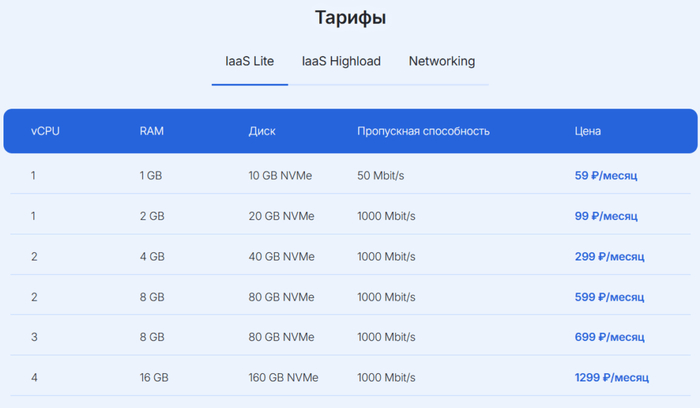The image size is (700, 408).
Task: Click the 16 GB RAM cell
Action: (x=153, y=378)
